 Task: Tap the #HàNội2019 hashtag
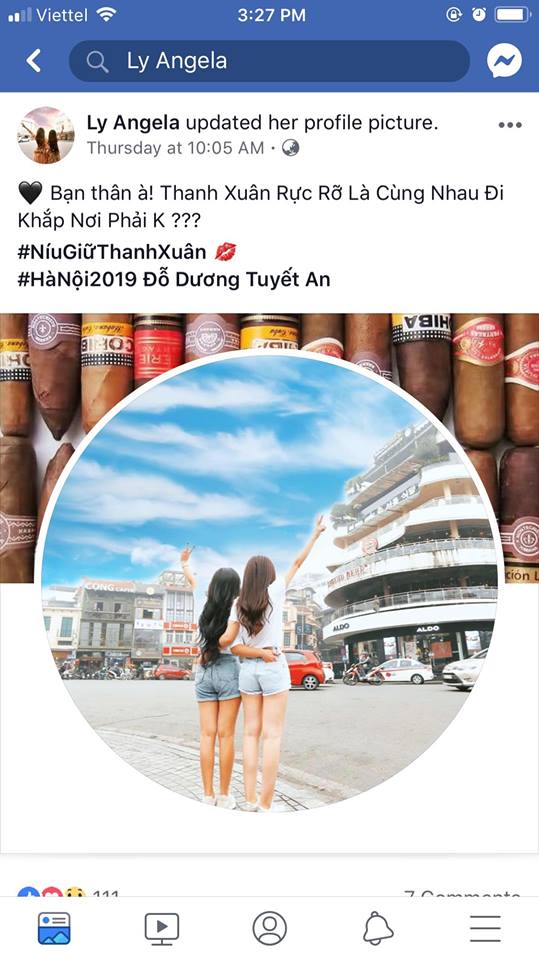point(77,280)
